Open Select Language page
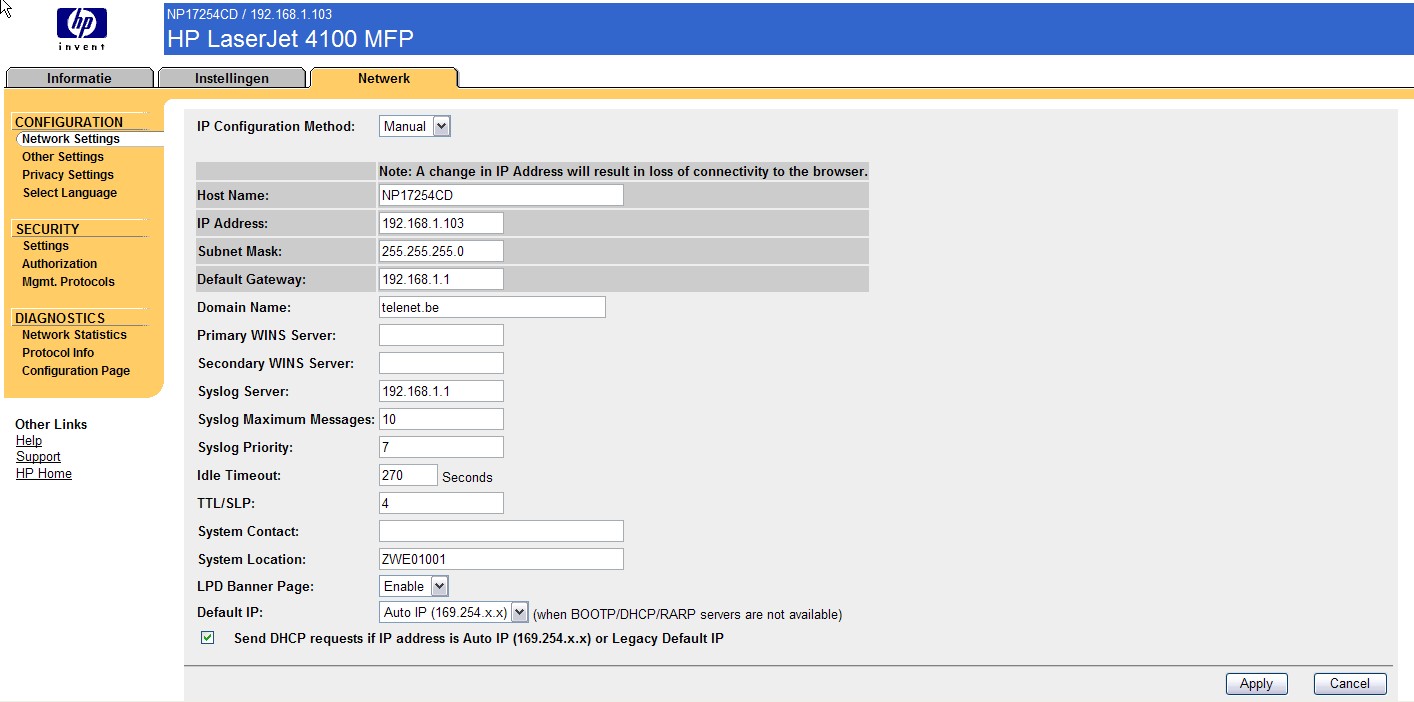This screenshot has width=1414, height=702. [70, 193]
